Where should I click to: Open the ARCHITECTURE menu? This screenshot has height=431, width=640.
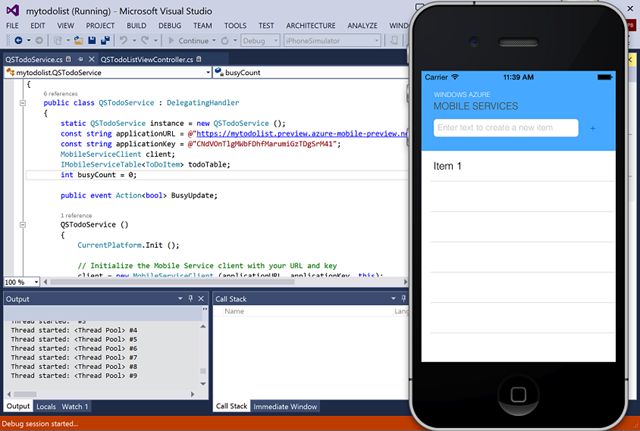311,25
